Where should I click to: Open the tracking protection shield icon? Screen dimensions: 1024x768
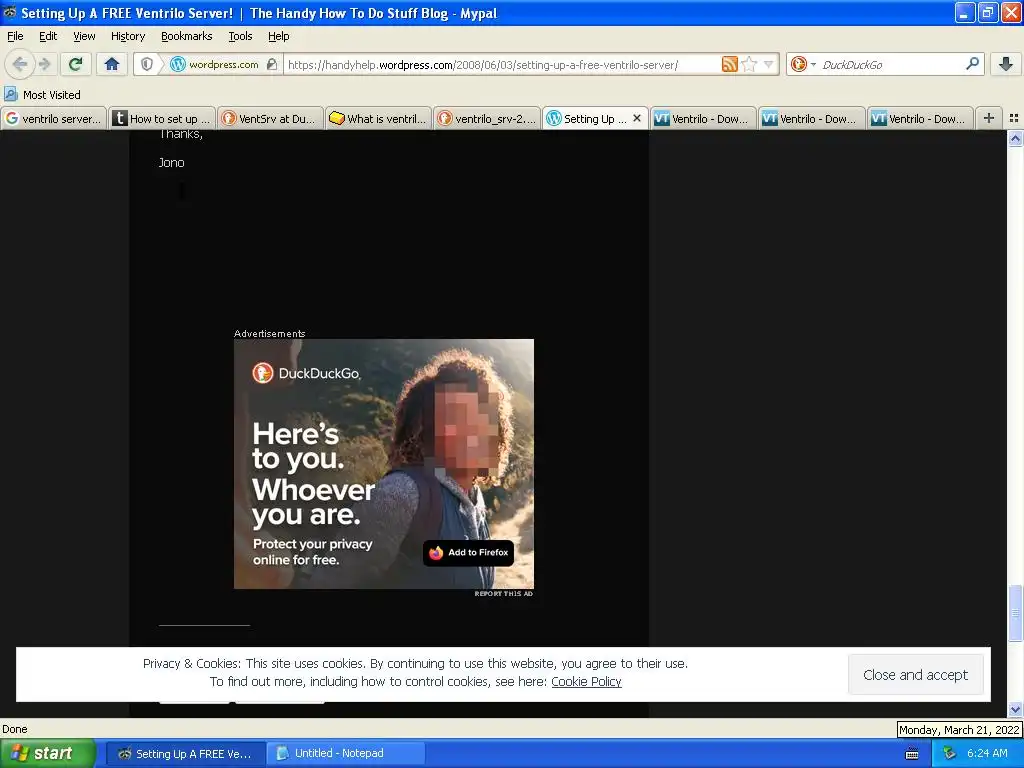coord(147,64)
